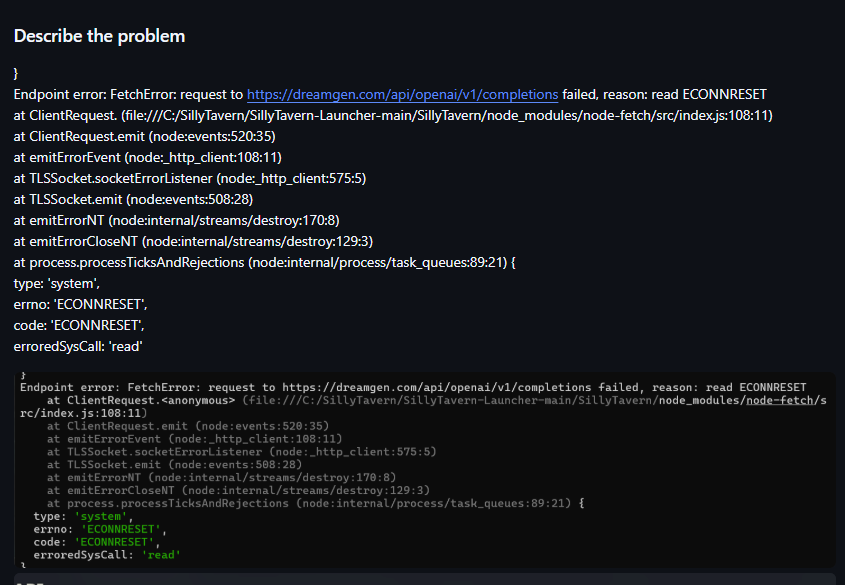The image size is (845, 585).
Task: Click the "at TLSSocket.emit (node:events:508:28)" paragraph line
Action: (x=133, y=199)
